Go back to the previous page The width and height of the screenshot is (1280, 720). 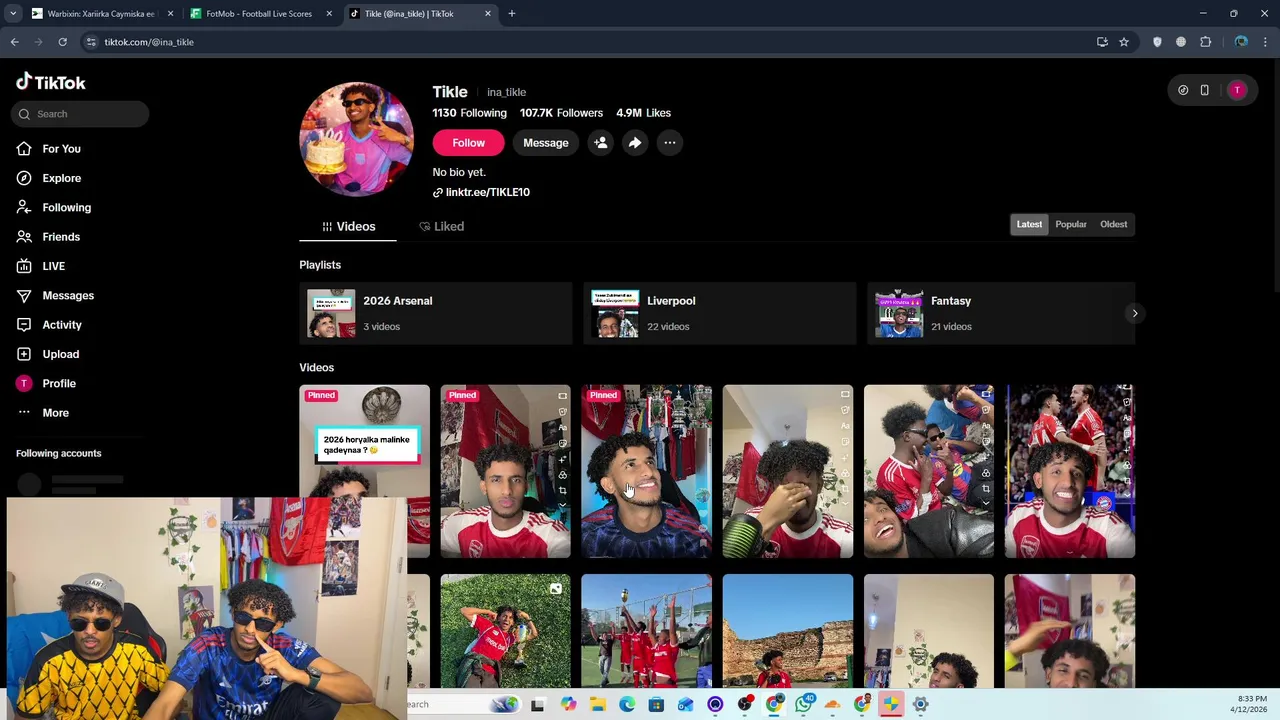tap(14, 42)
